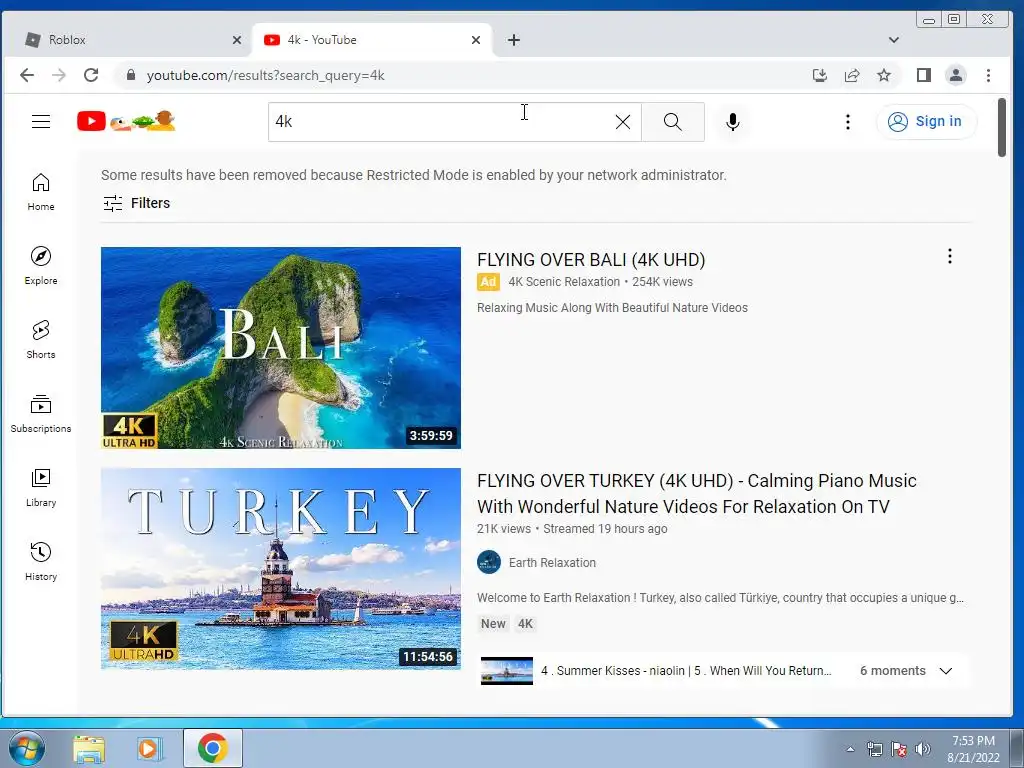Screen dimensions: 1024x768
Task: Click '21K views' metadata text
Action: 504,529
